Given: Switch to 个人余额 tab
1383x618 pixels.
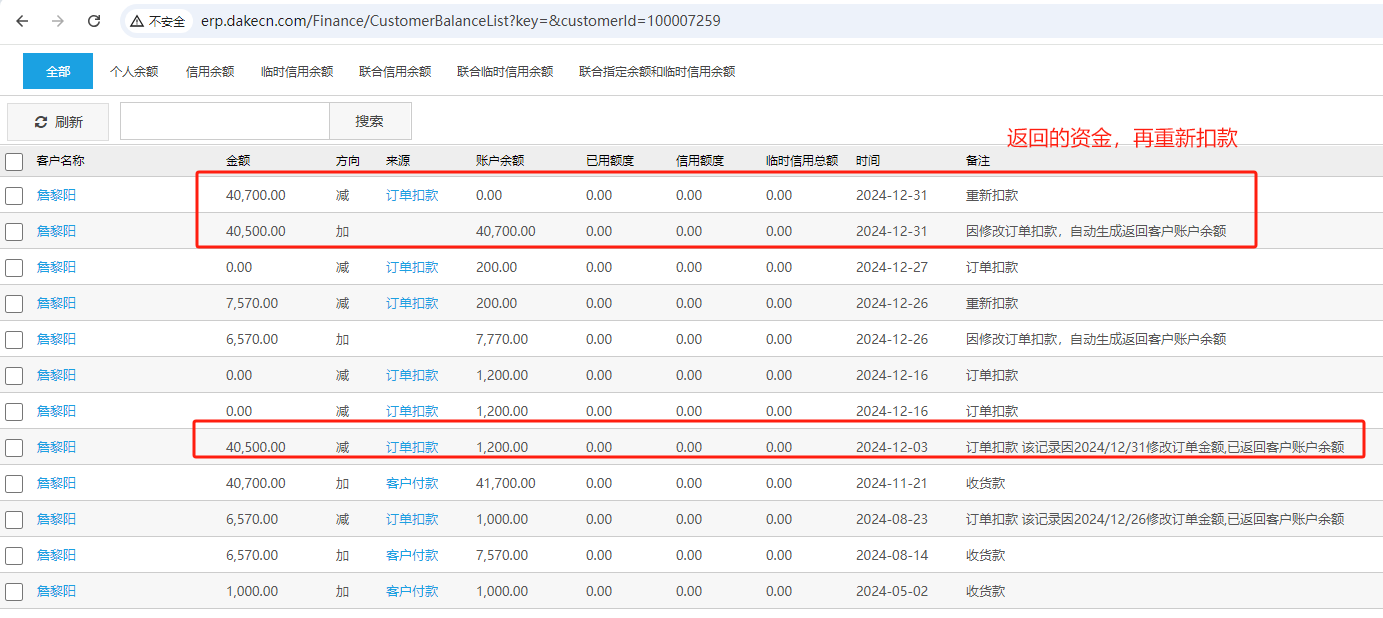Looking at the screenshot, I should (134, 72).
